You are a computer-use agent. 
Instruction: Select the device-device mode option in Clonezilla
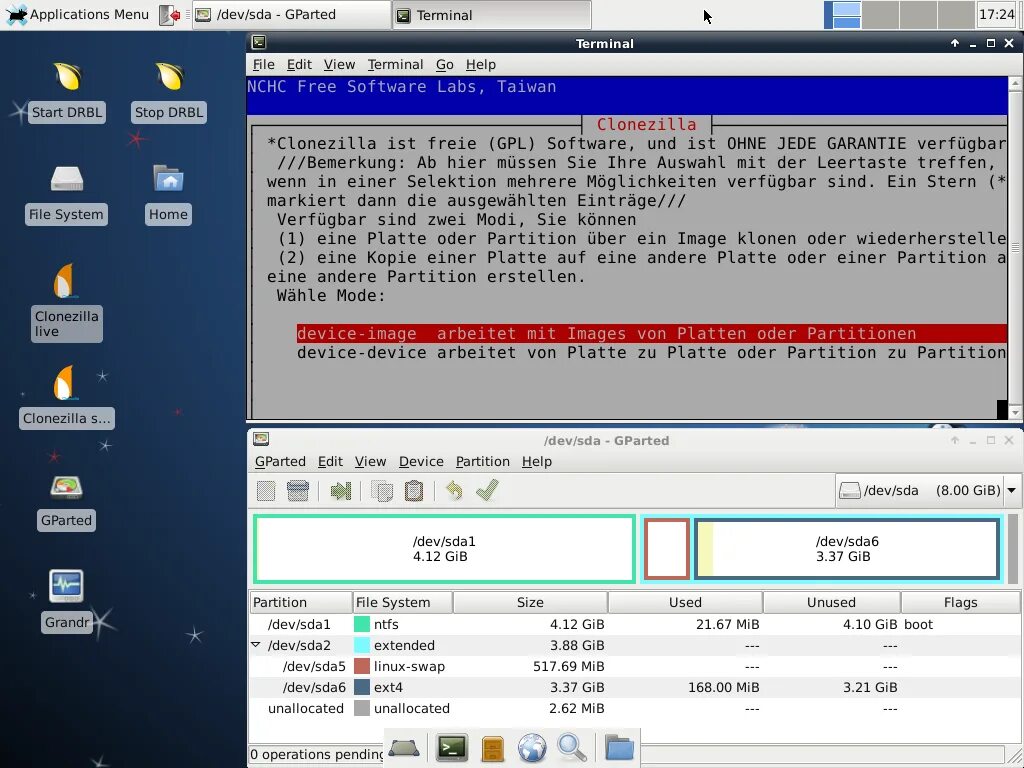click(651, 353)
